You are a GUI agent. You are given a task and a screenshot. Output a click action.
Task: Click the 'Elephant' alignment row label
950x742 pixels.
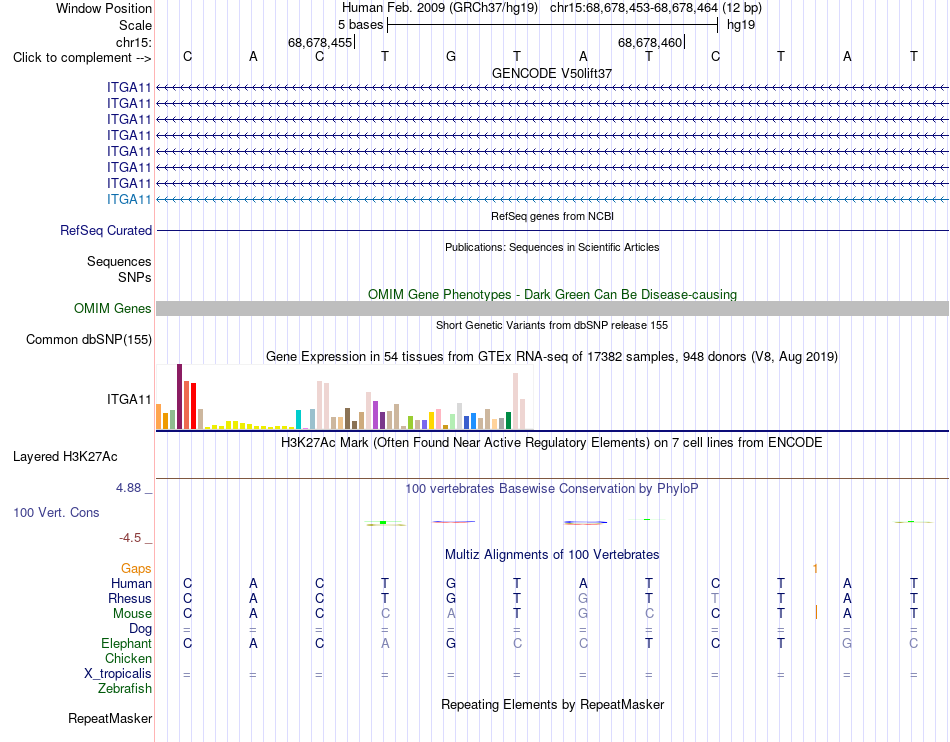click(127, 644)
